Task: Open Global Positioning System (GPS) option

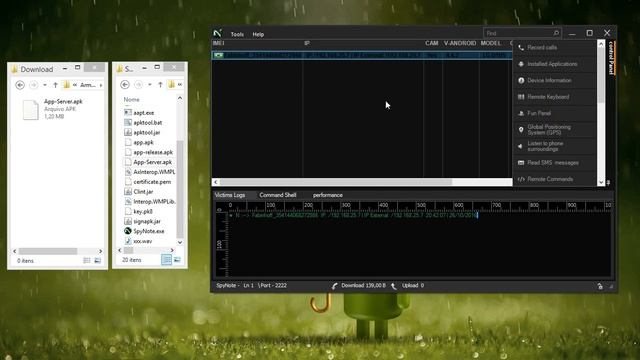Action: [549, 130]
